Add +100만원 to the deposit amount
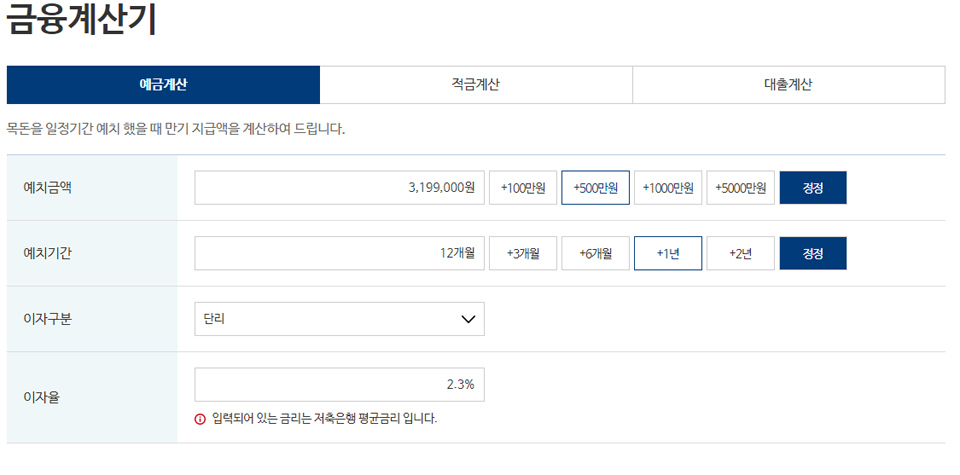The height and width of the screenshot is (475, 960). (523, 188)
